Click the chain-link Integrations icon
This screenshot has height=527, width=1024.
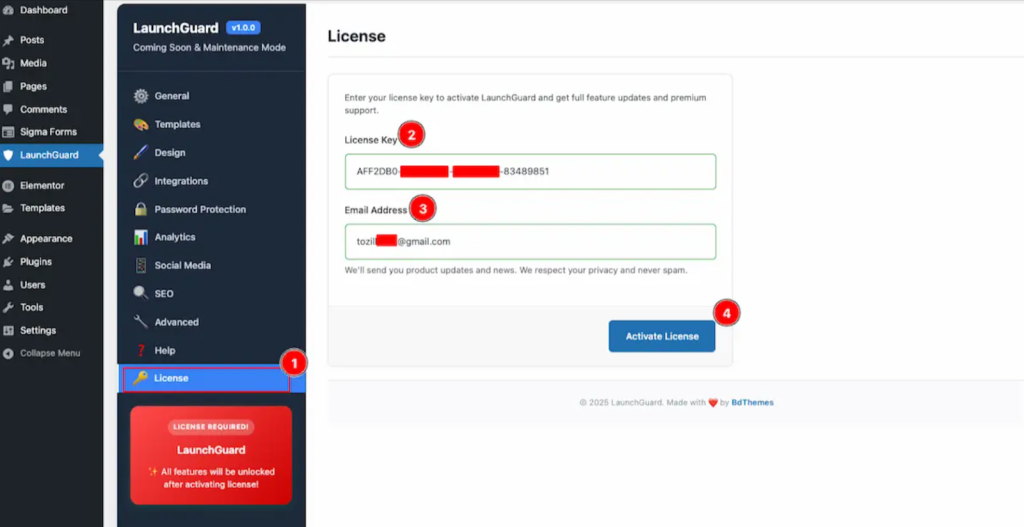[141, 181]
